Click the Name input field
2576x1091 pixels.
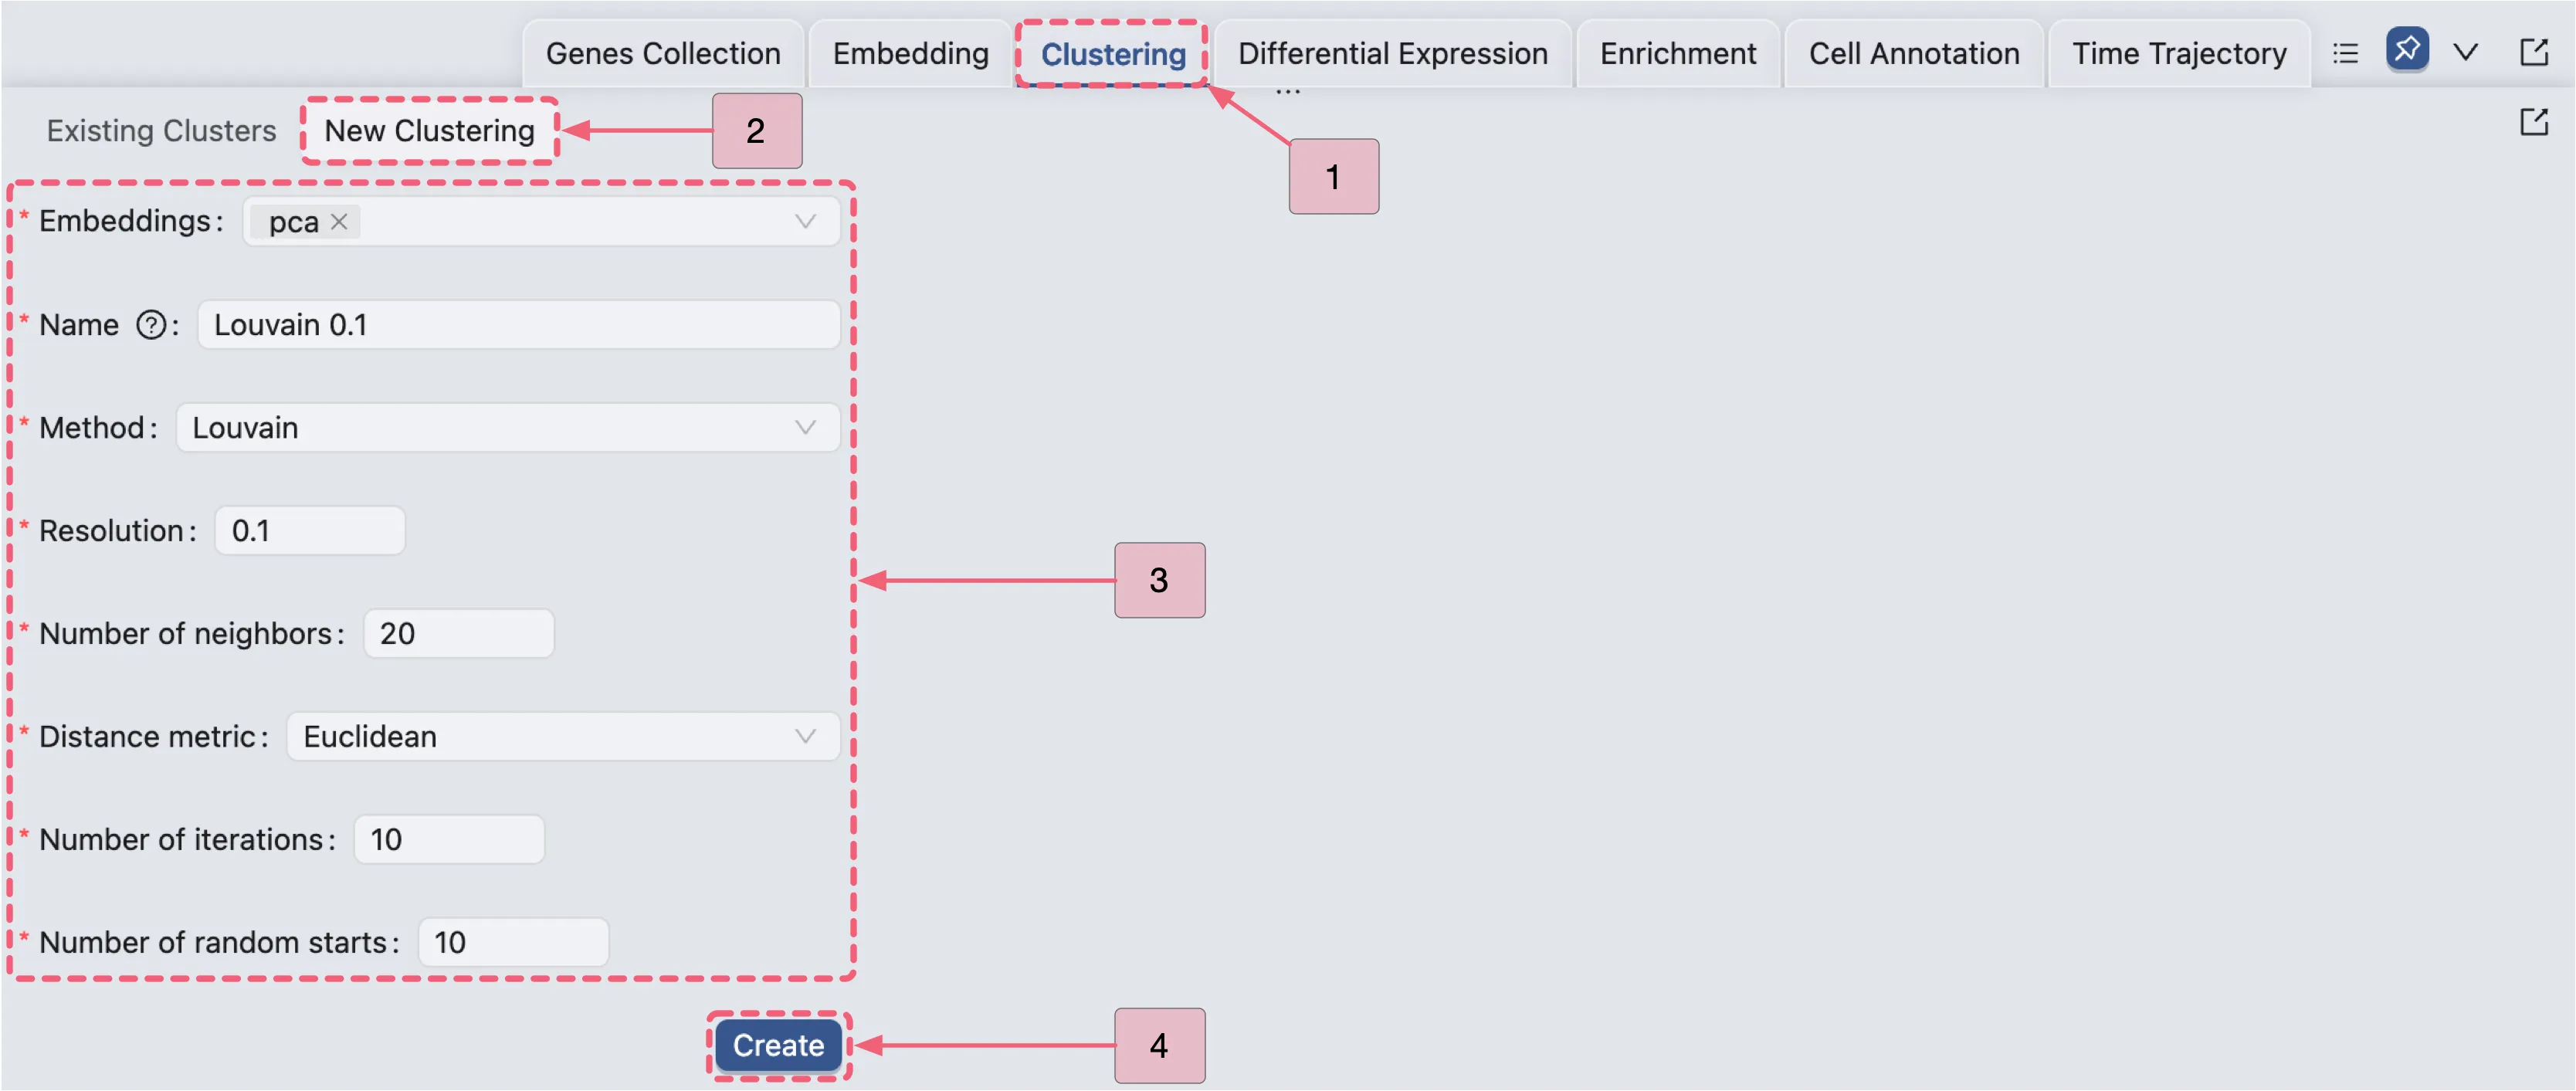[517, 325]
